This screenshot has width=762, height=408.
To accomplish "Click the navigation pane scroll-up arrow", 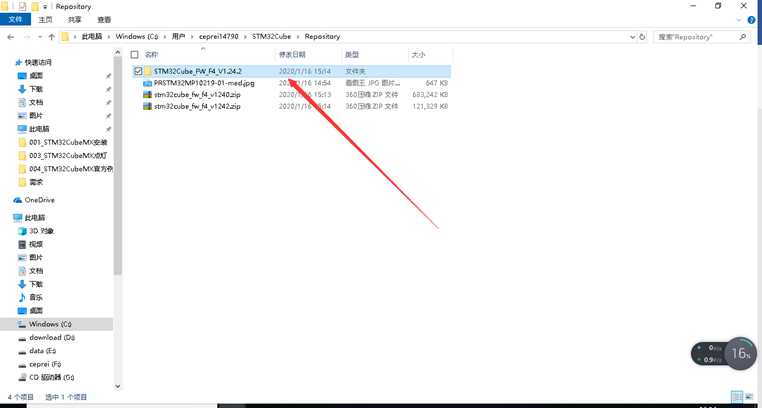I will [x=118, y=52].
